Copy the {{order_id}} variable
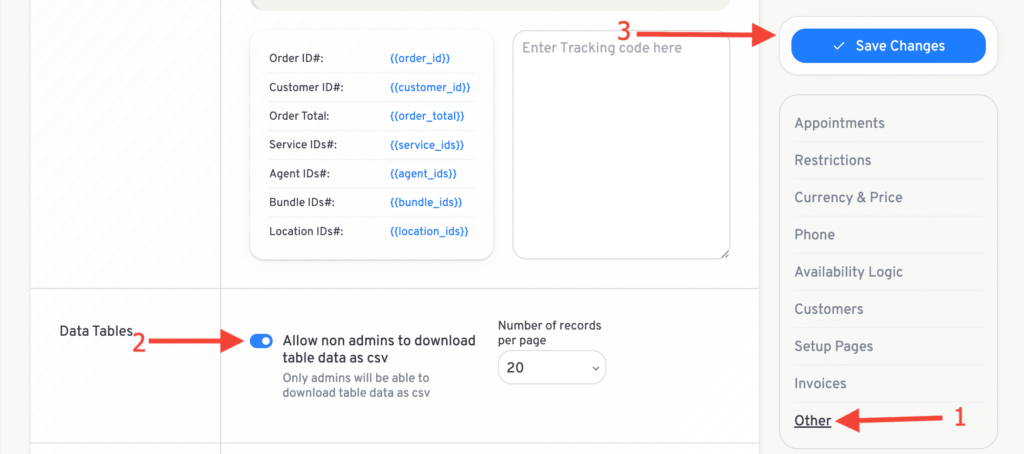Screen dimensions: 1024x454 pos(420,58)
